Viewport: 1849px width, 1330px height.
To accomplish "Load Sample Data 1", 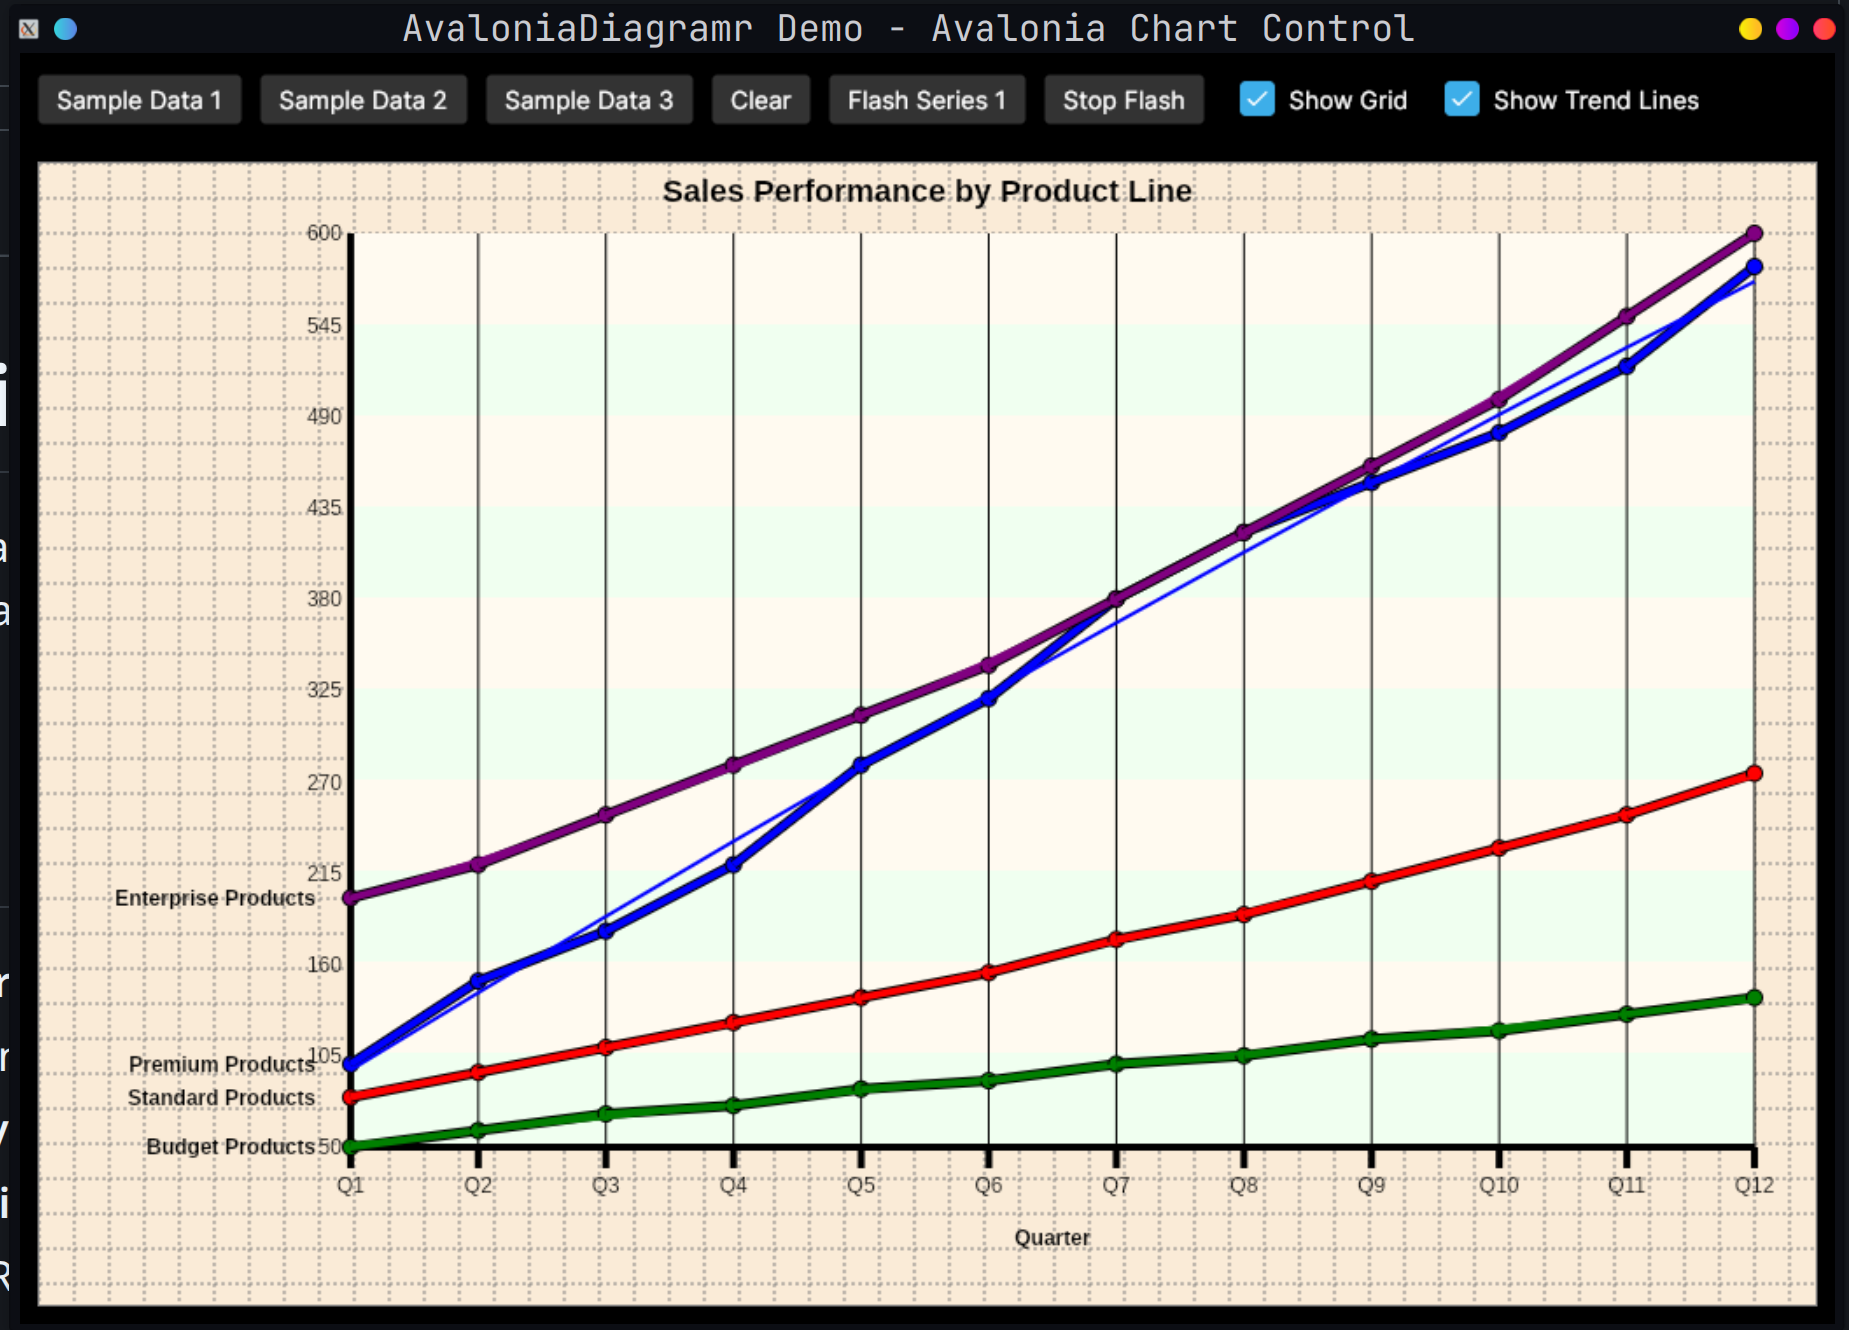I will 139,100.
